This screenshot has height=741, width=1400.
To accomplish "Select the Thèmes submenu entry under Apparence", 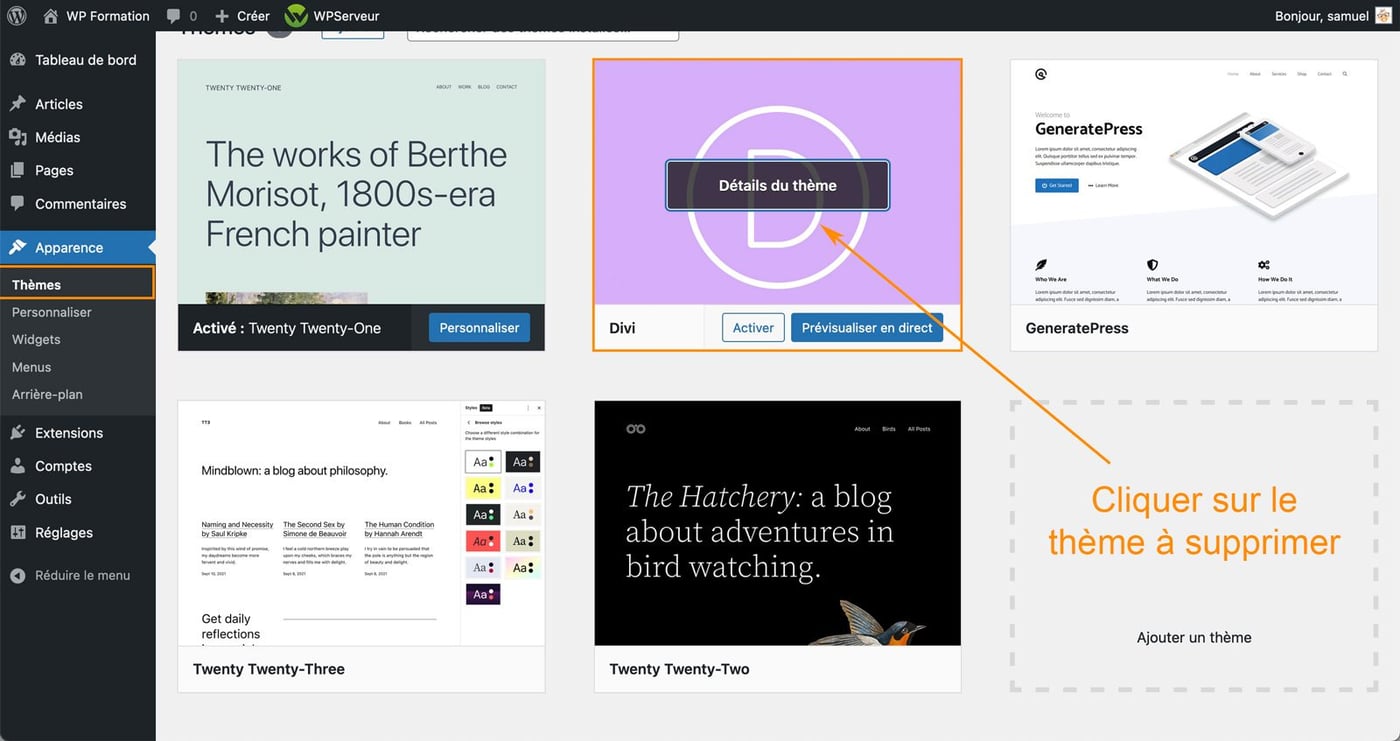I will click(x=38, y=283).
